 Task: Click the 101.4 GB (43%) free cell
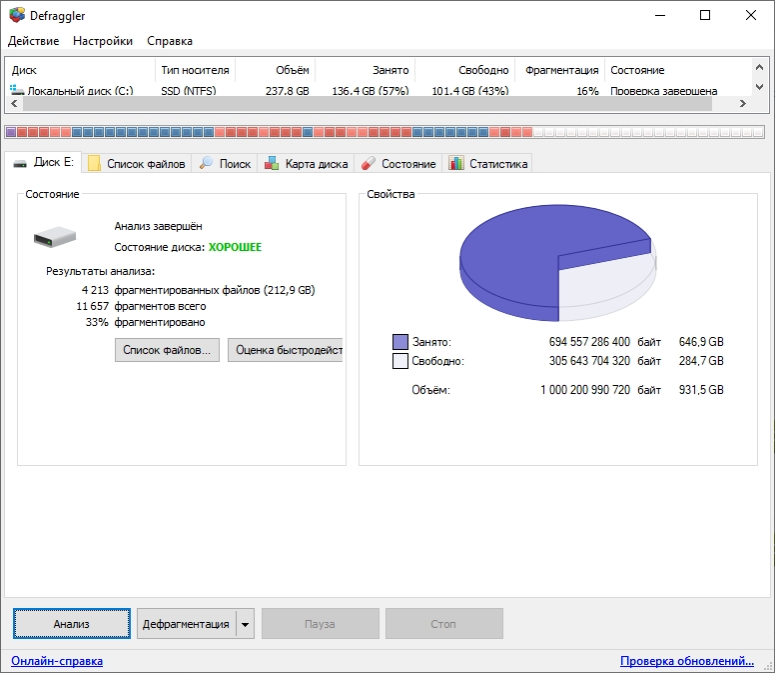click(x=470, y=91)
